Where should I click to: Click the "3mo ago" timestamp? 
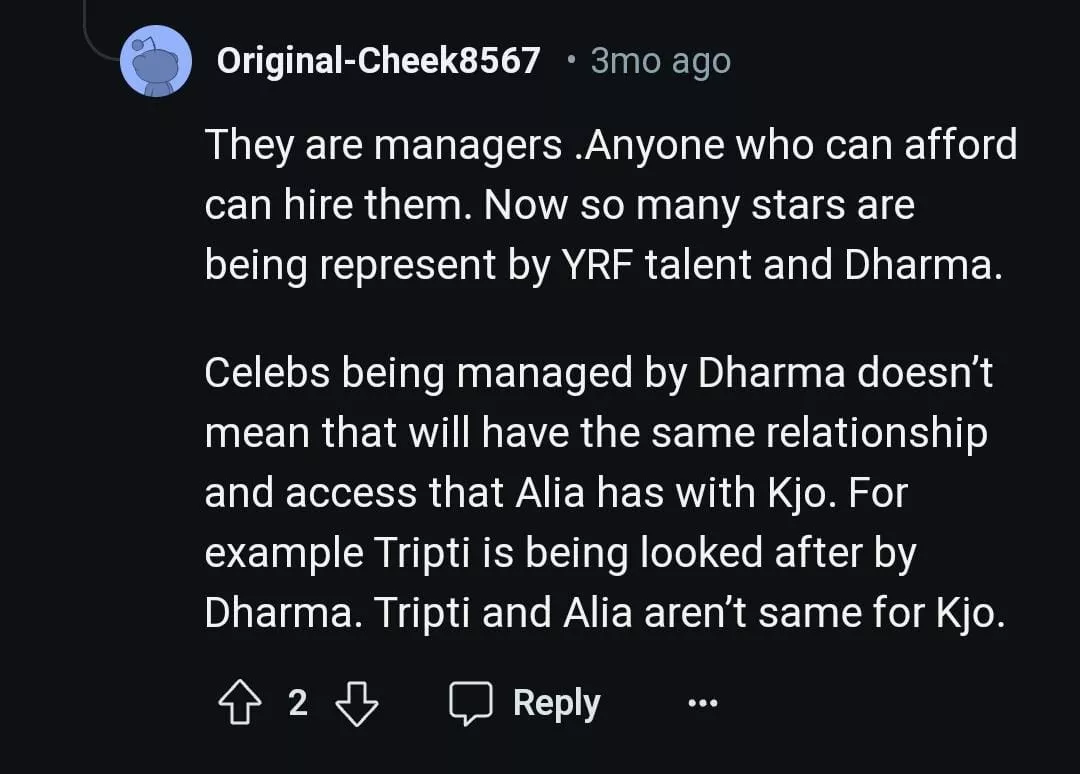click(x=661, y=61)
